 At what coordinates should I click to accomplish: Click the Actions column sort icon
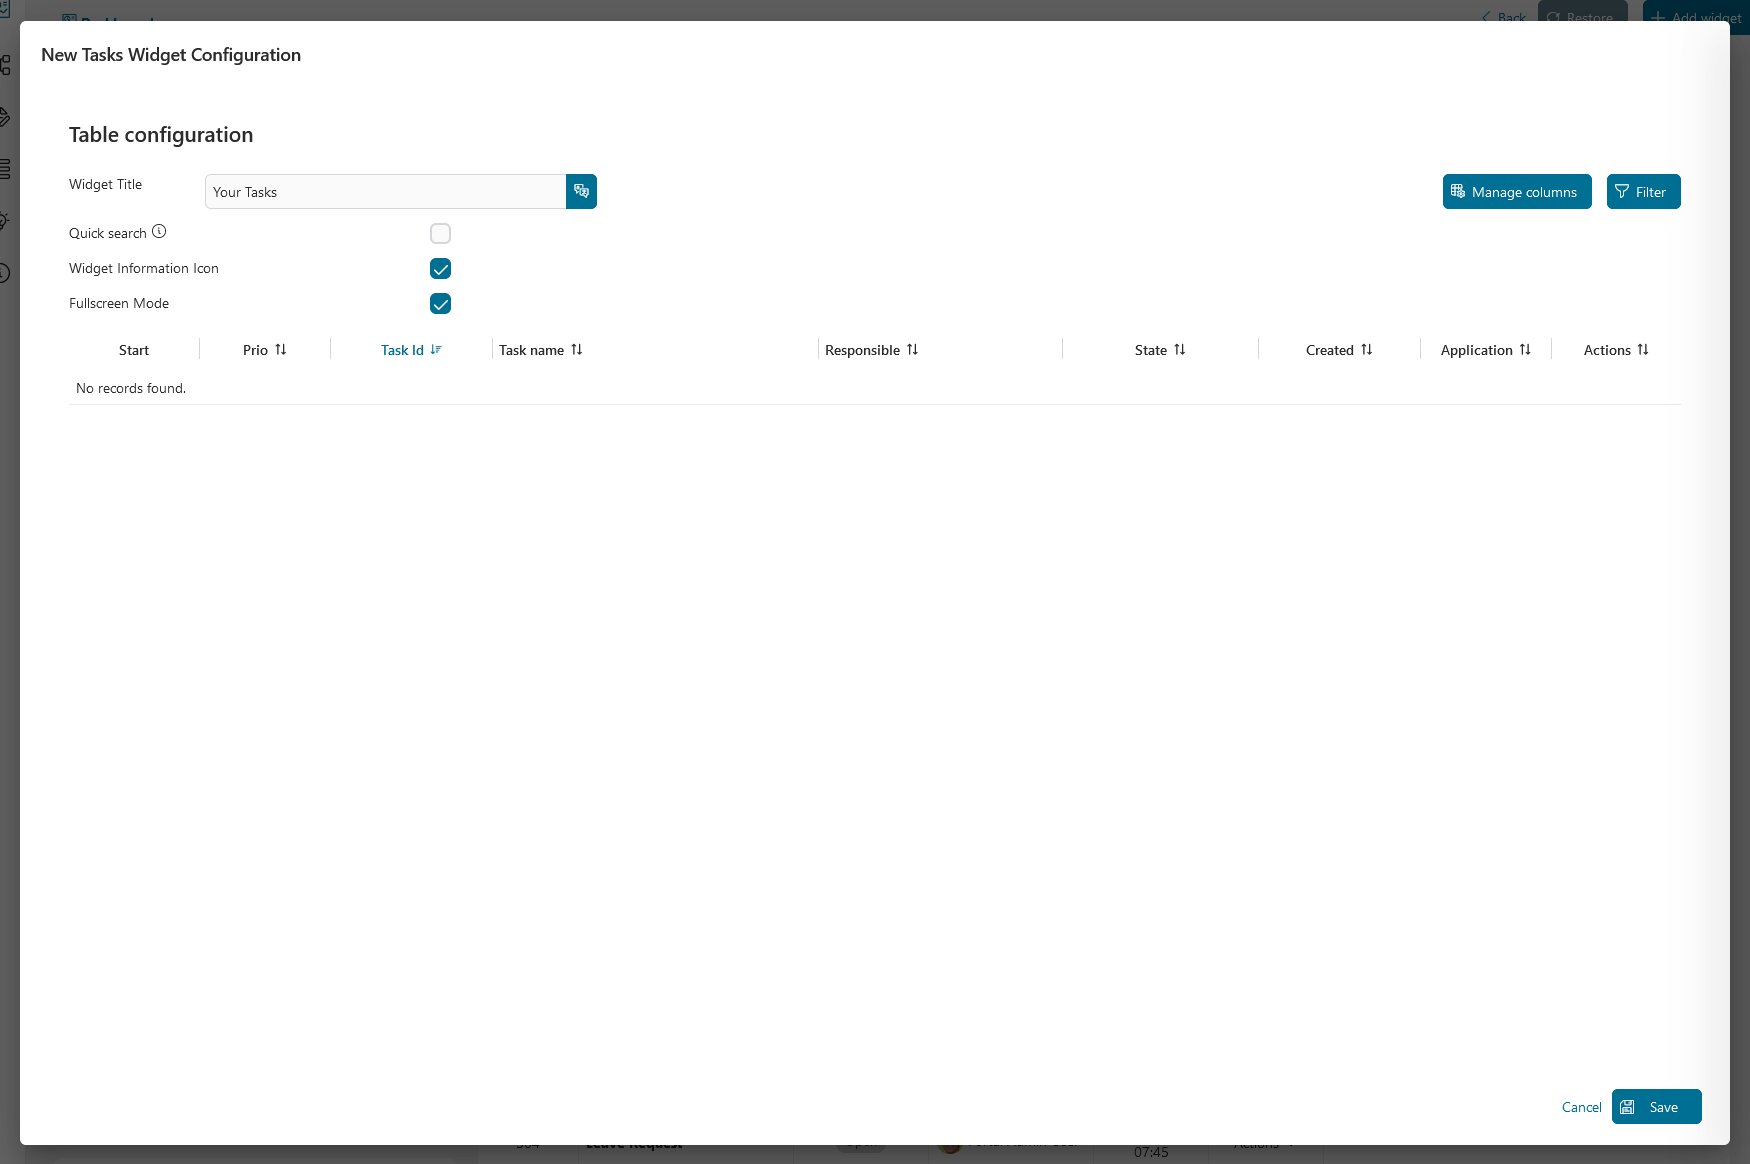(x=1643, y=350)
